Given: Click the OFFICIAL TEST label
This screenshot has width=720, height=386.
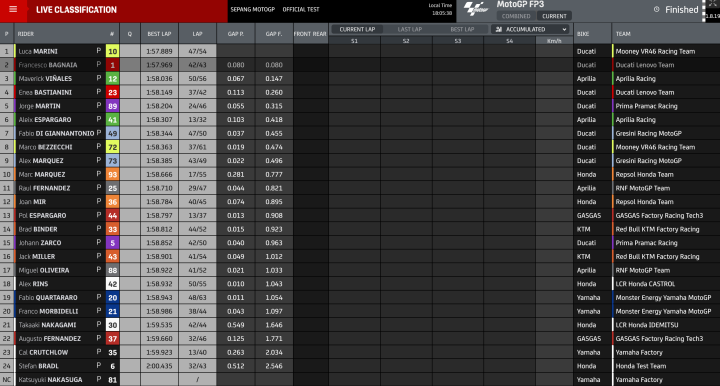Looking at the screenshot, I should (301, 9).
